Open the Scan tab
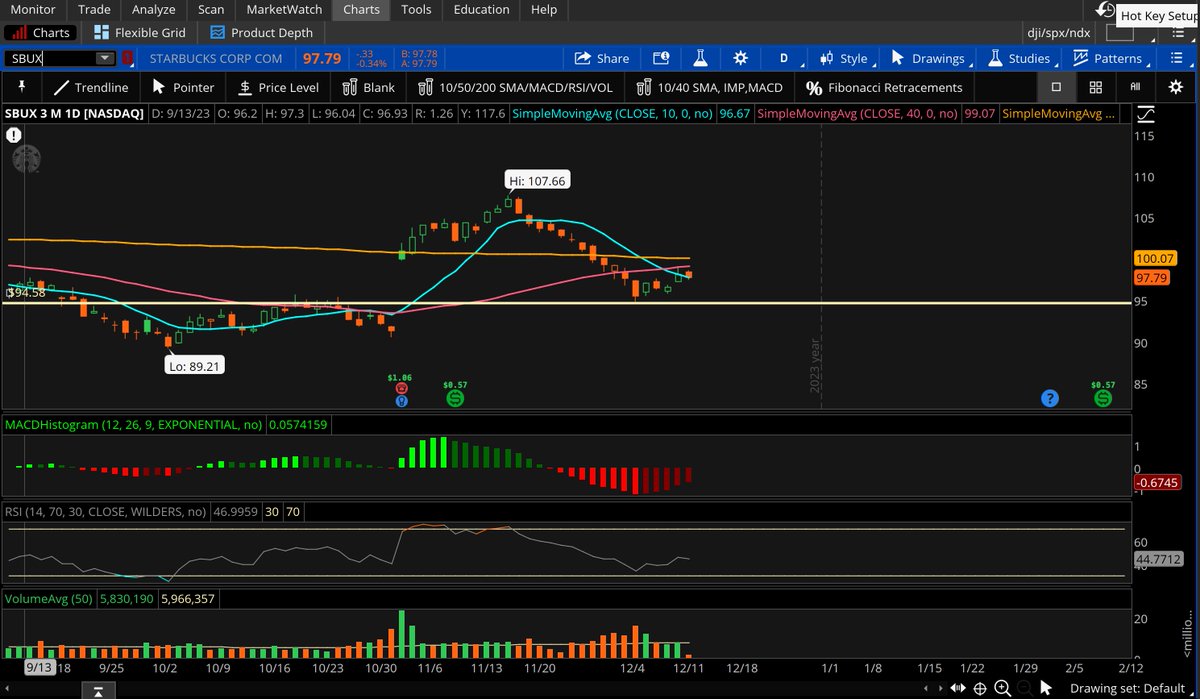Screen dimensions: 1200x699 coord(211,9)
